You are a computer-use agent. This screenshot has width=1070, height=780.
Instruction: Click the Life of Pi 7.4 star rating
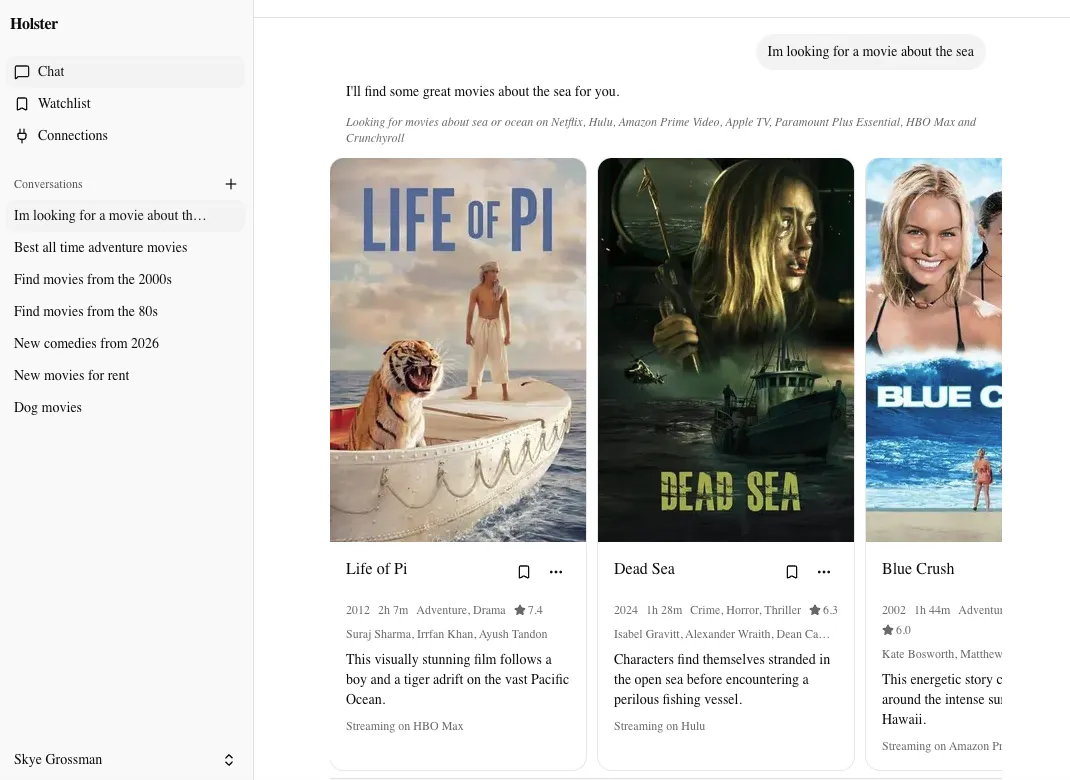[528, 611]
